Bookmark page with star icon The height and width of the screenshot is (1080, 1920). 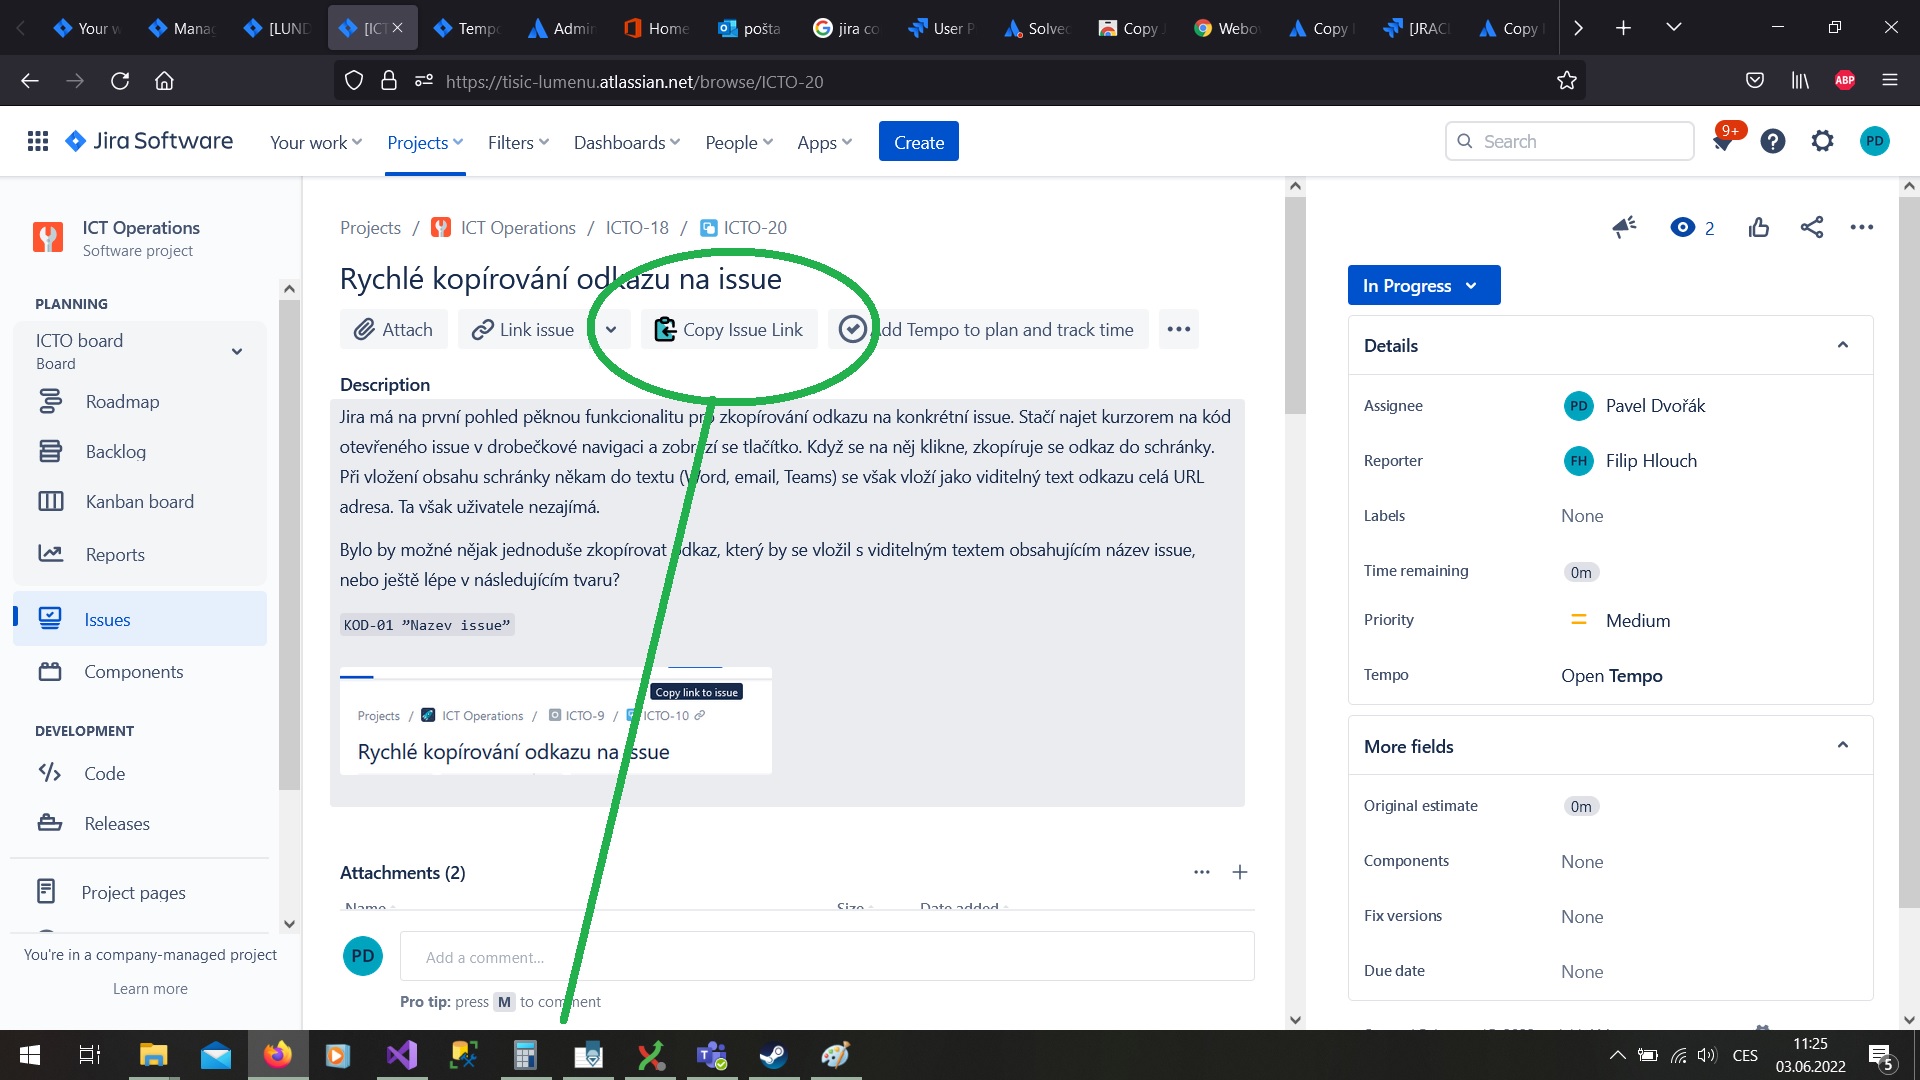pyautogui.click(x=1566, y=81)
